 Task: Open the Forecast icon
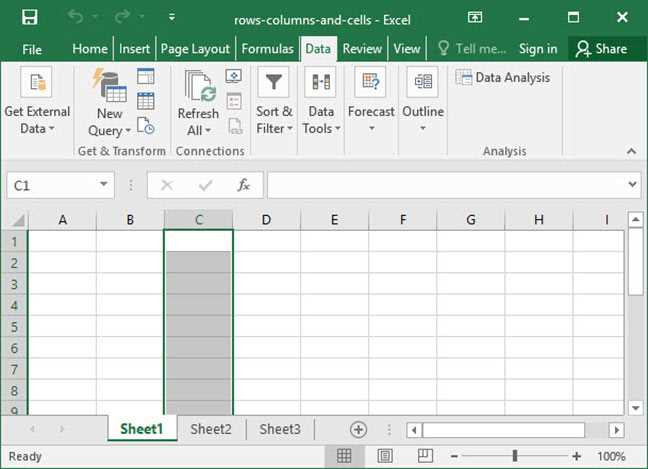tap(371, 82)
